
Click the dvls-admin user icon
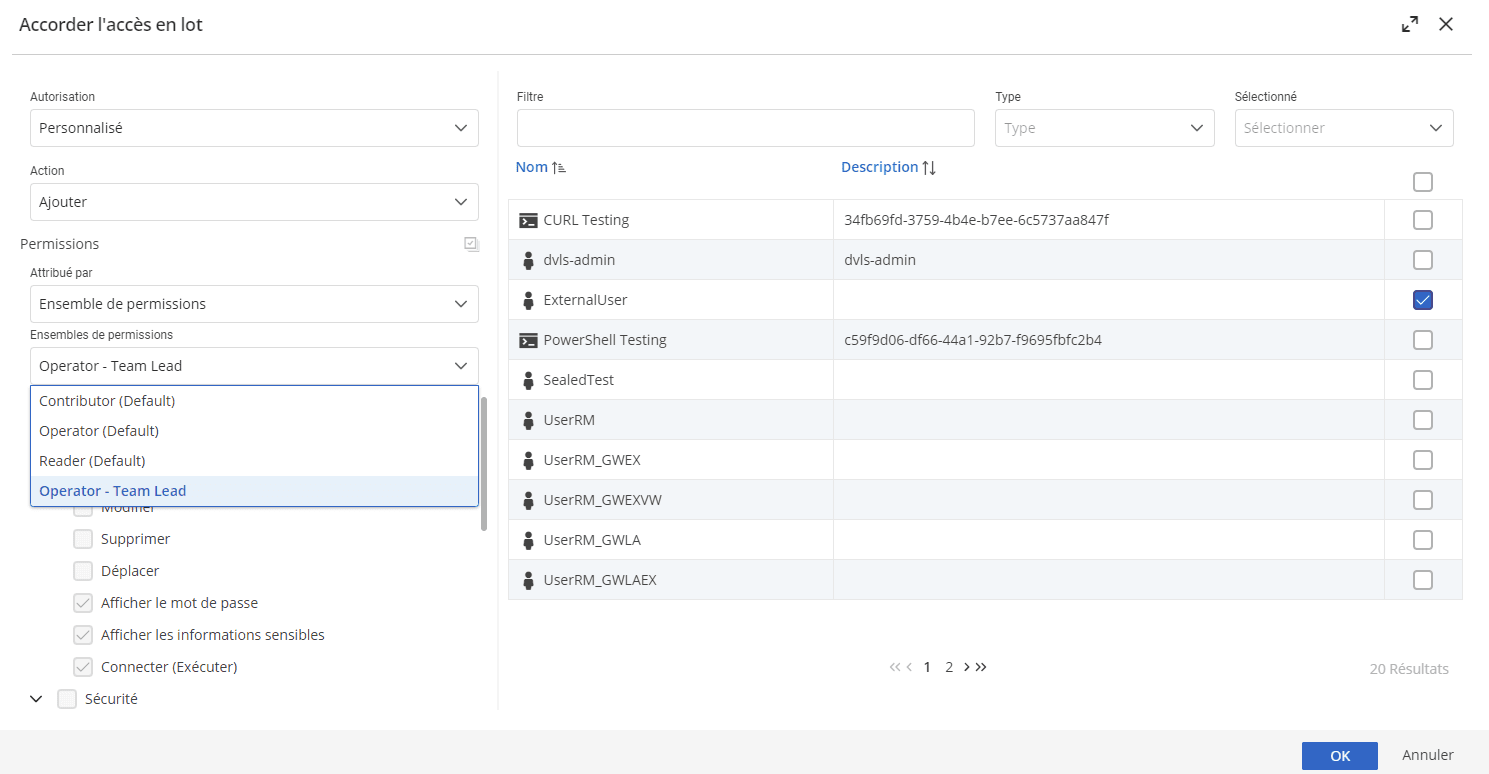(x=528, y=260)
